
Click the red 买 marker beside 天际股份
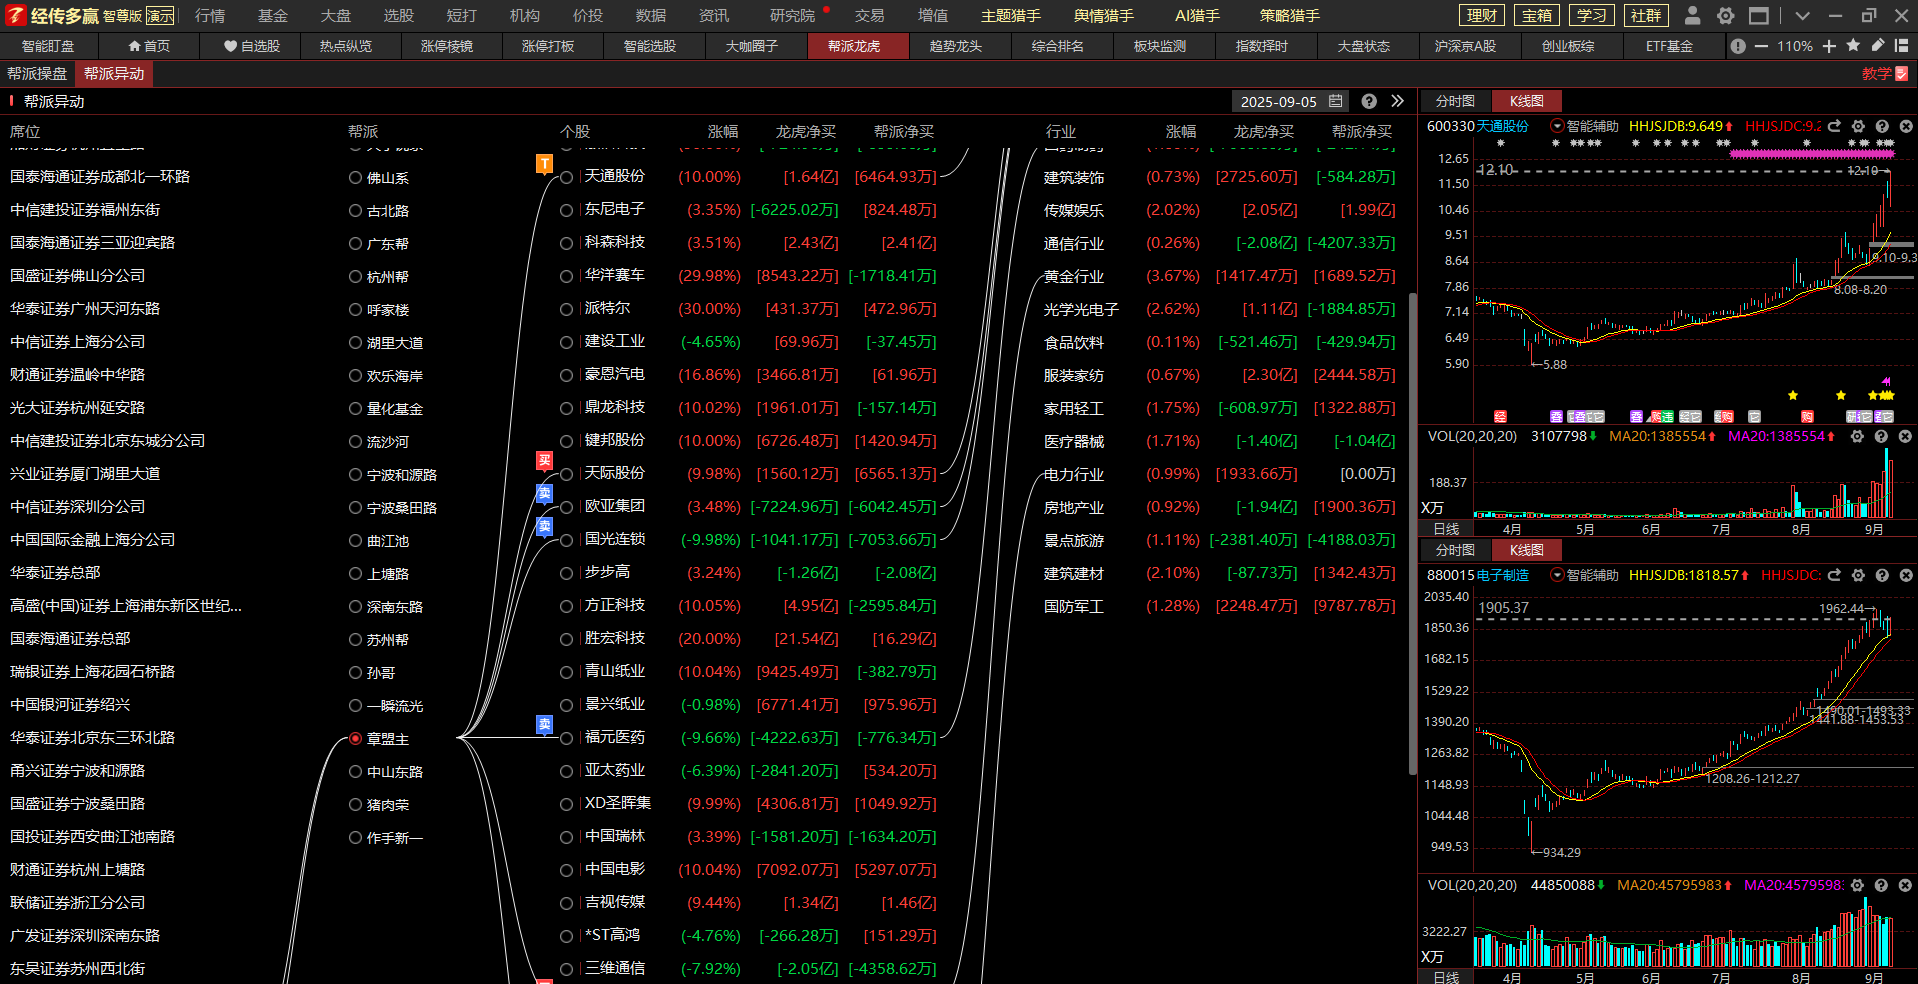coord(544,461)
